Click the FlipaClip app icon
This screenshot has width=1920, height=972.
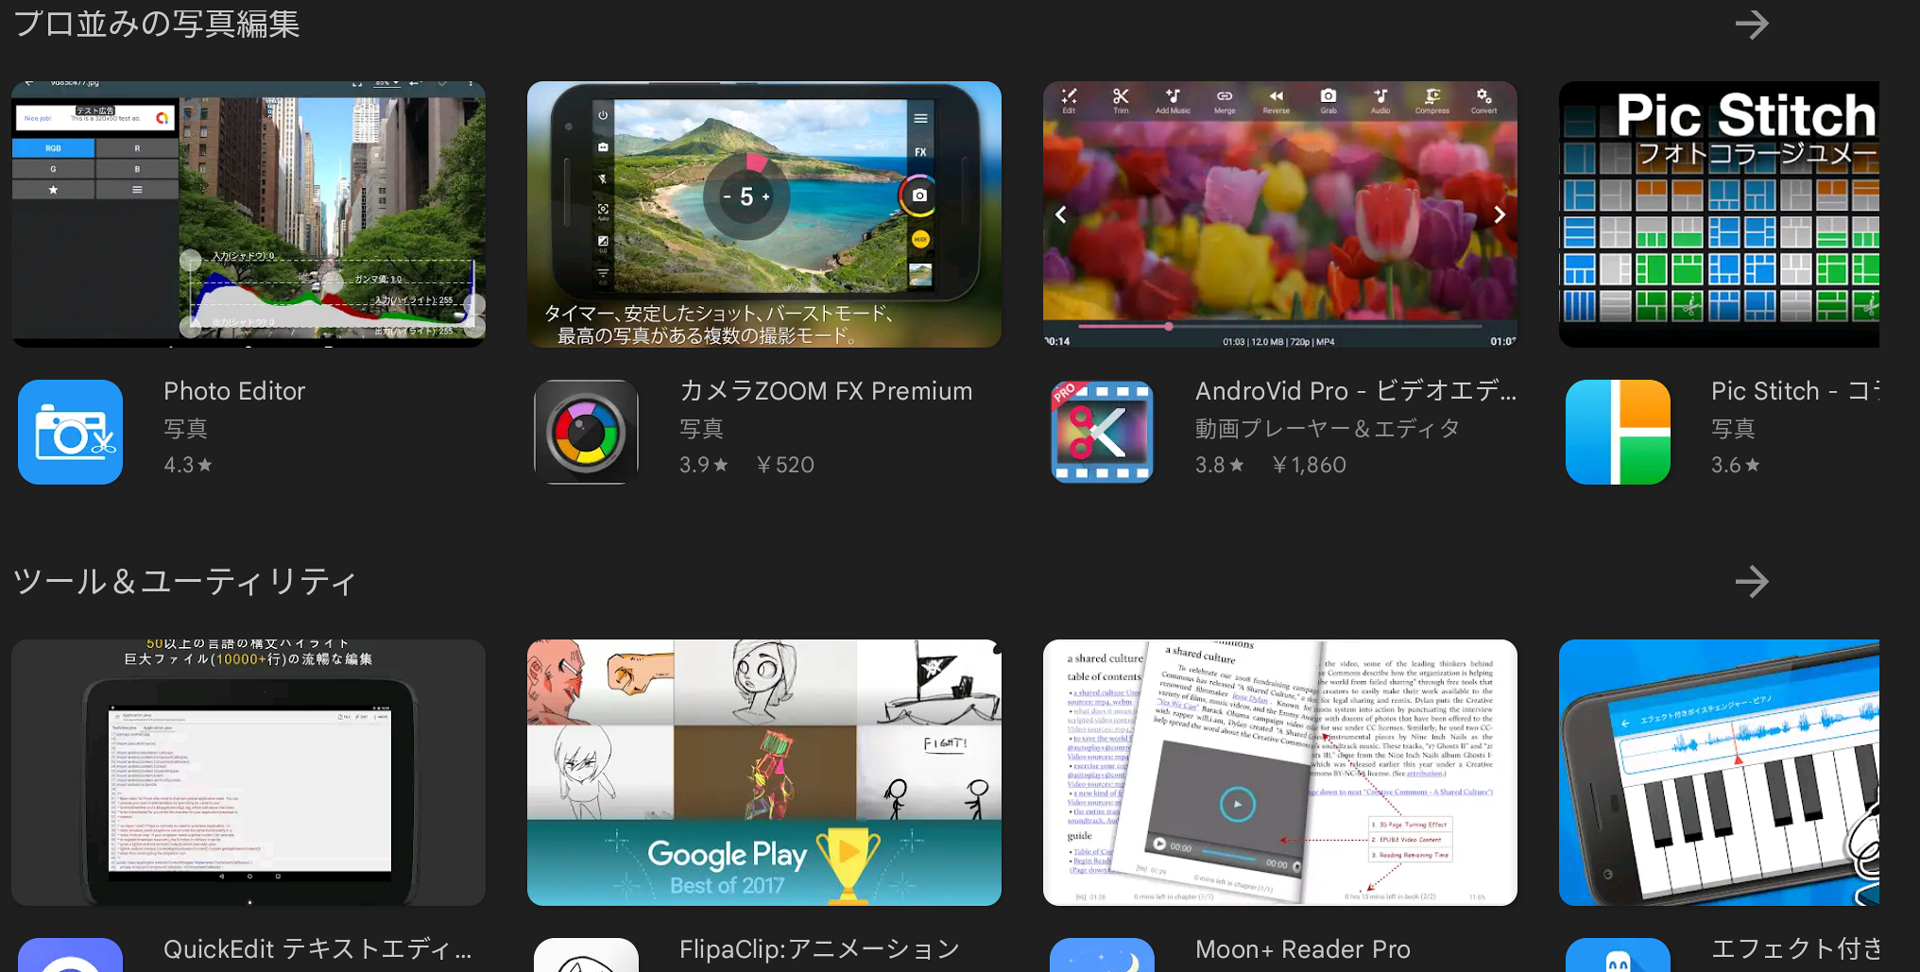coord(586,955)
